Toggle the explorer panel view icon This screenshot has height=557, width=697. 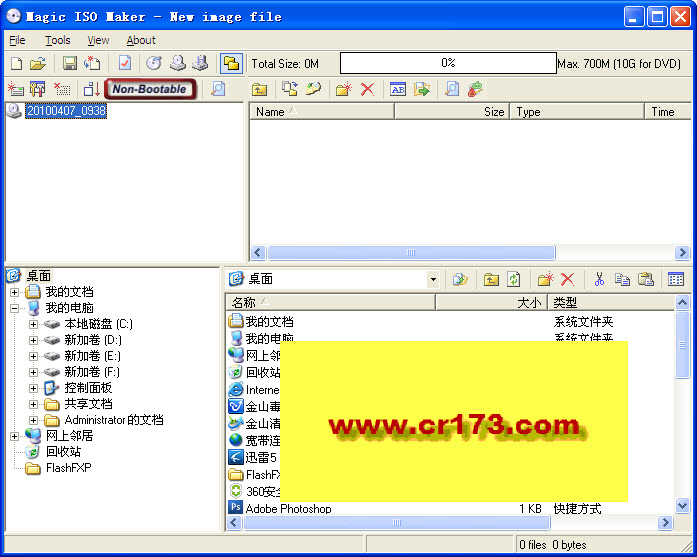[231, 64]
